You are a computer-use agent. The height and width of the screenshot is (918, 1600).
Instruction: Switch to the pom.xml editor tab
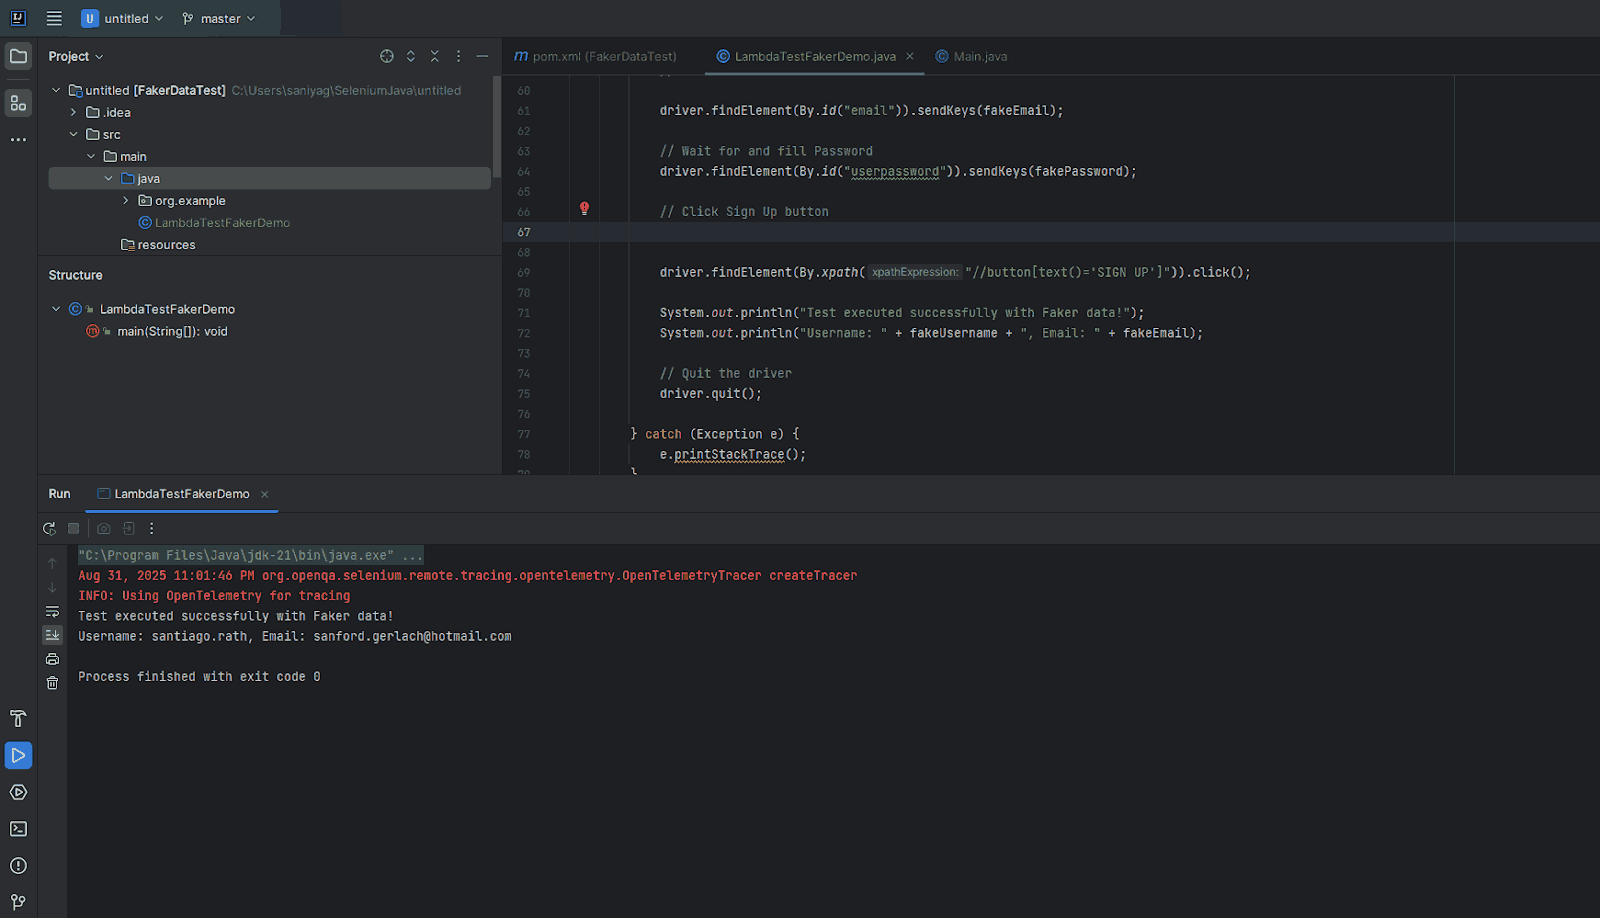(x=596, y=57)
